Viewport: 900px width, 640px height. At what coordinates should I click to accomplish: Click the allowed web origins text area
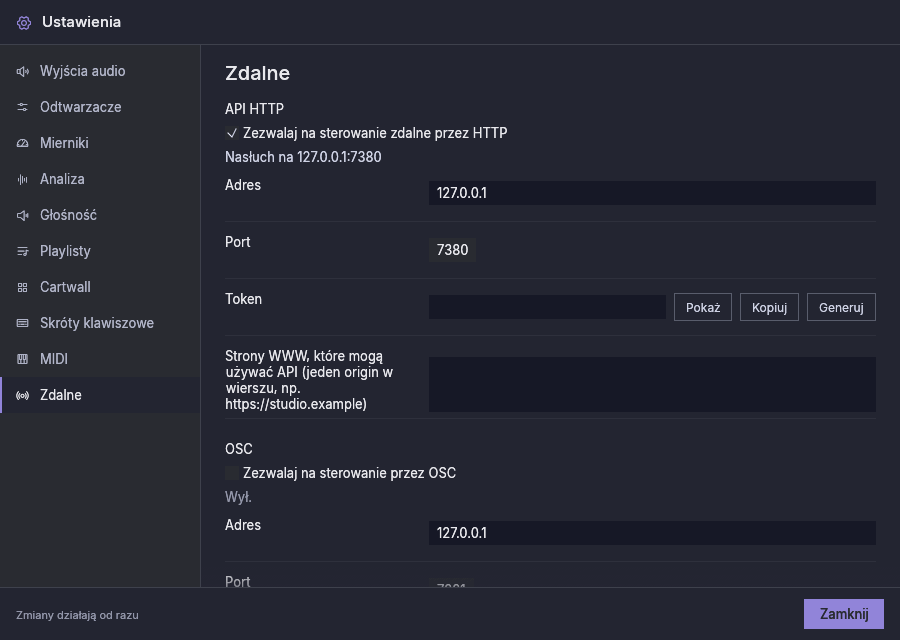[x=652, y=385]
